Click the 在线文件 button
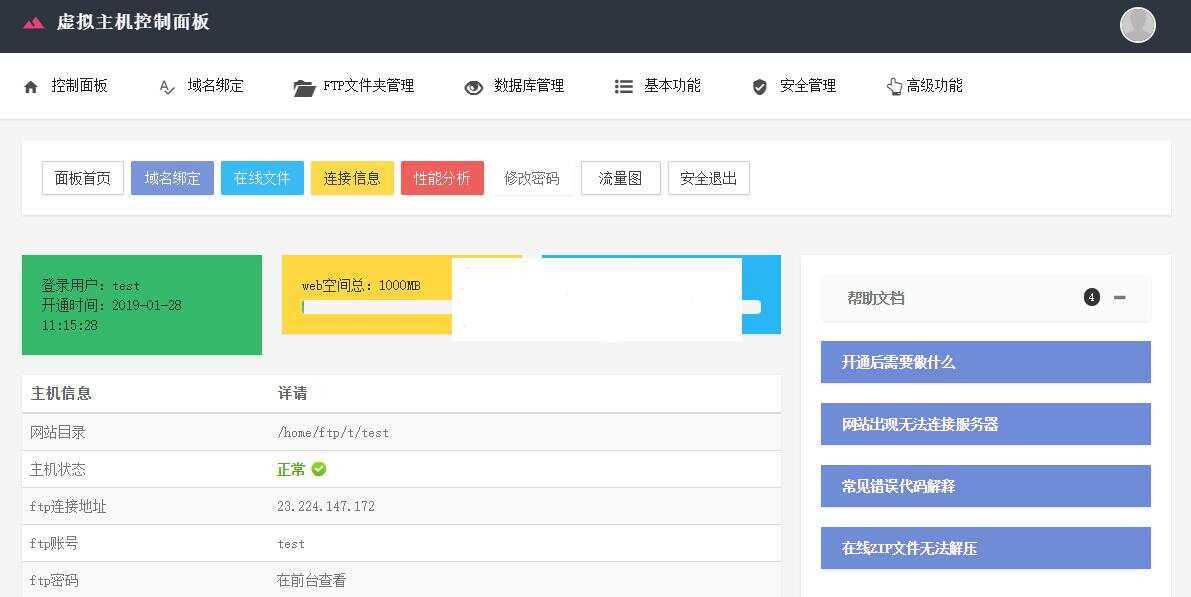 [x=262, y=177]
